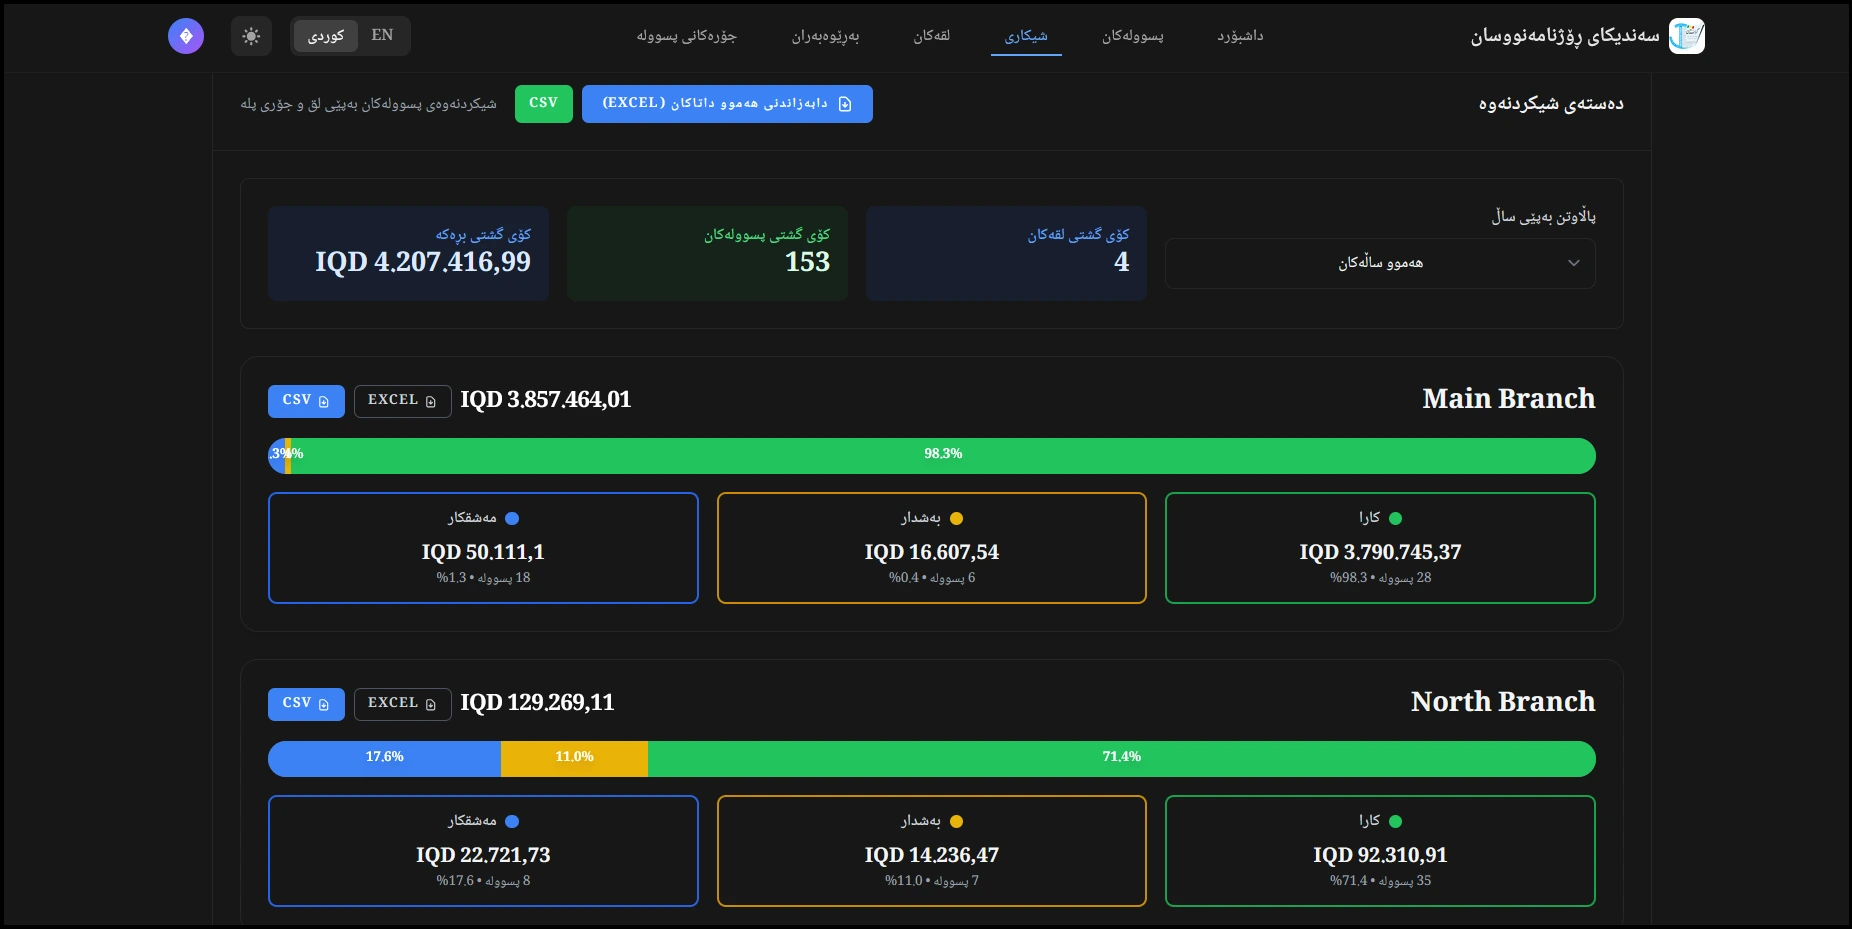The height and width of the screenshot is (929, 1852).
Task: Open the هەموو ساڵەکان year filter dropdown
Action: click(x=1380, y=263)
